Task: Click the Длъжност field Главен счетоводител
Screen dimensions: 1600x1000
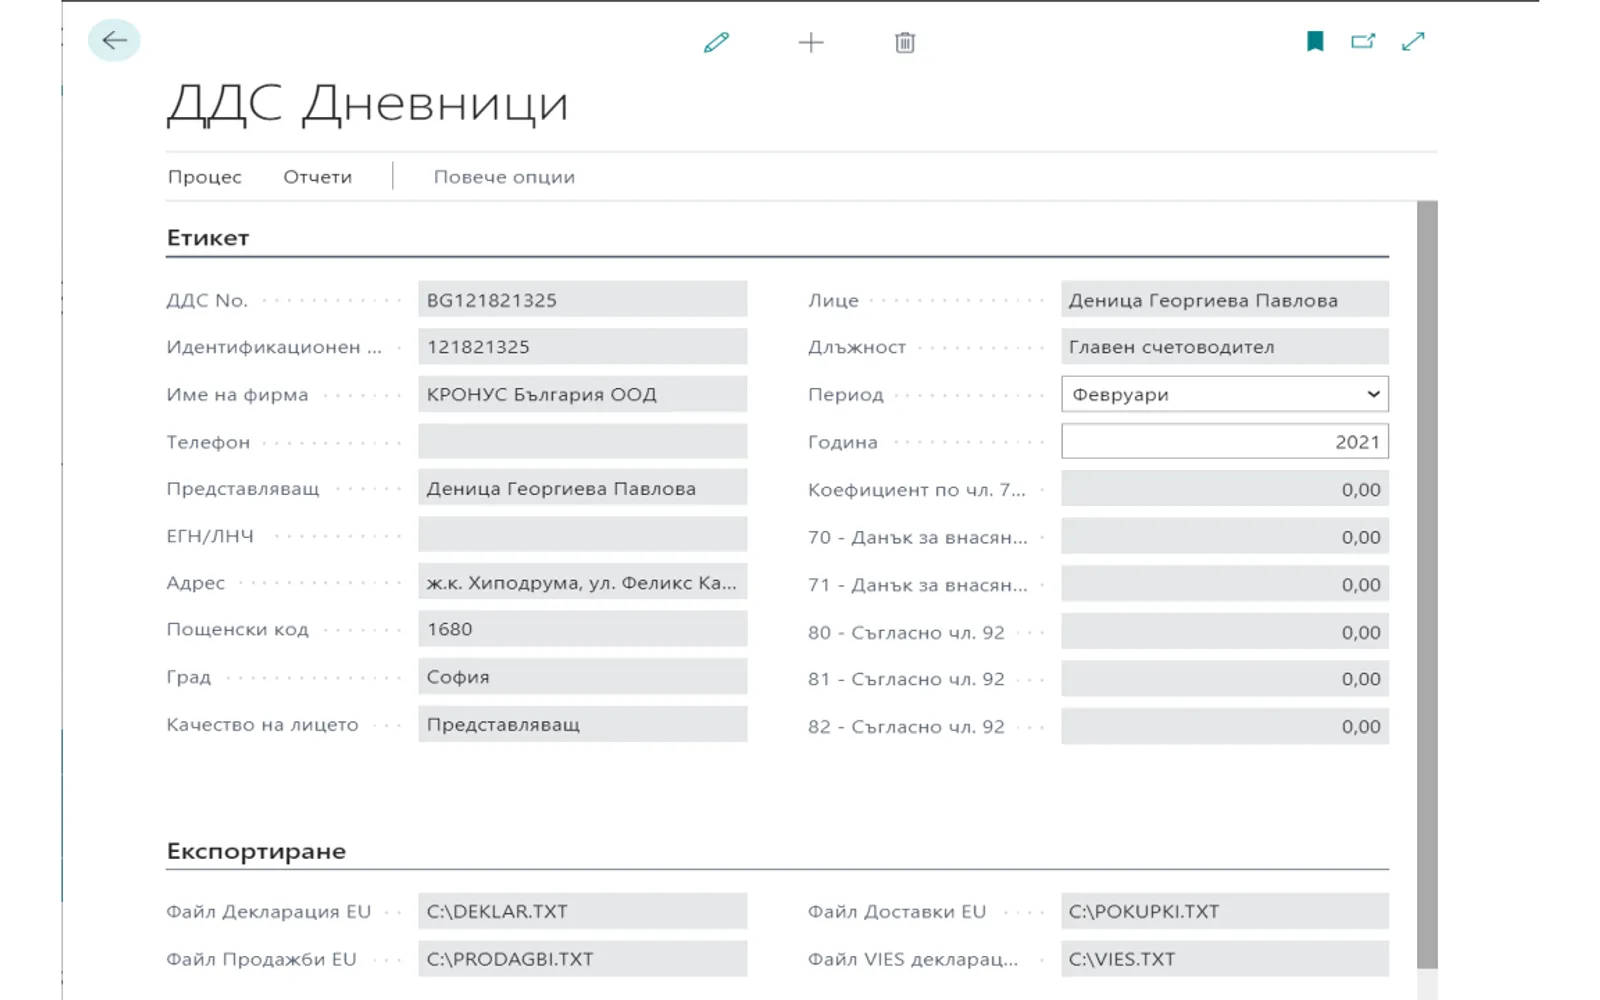Action: click(1225, 347)
